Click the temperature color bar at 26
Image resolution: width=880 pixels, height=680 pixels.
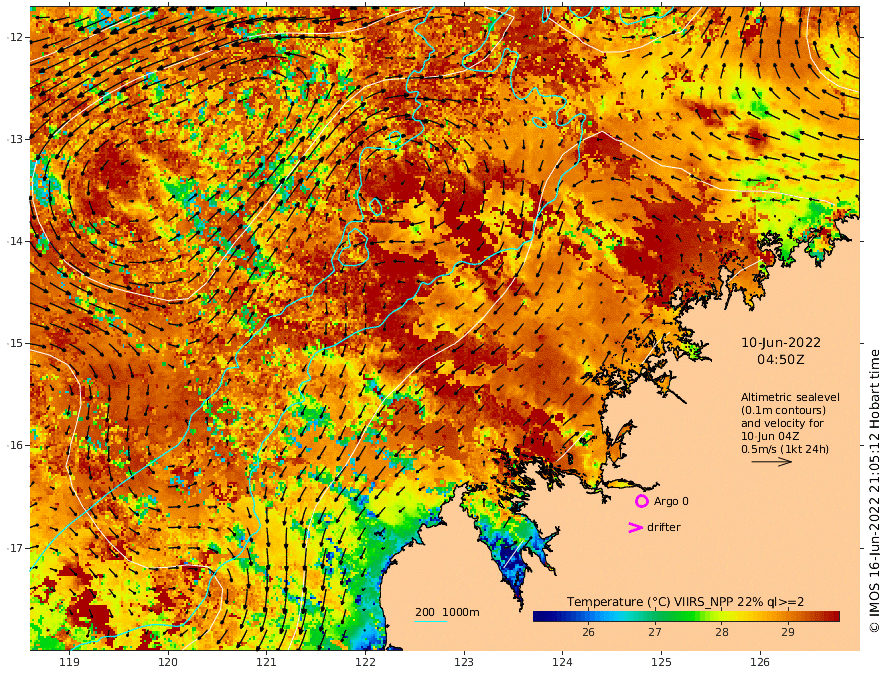(588, 617)
